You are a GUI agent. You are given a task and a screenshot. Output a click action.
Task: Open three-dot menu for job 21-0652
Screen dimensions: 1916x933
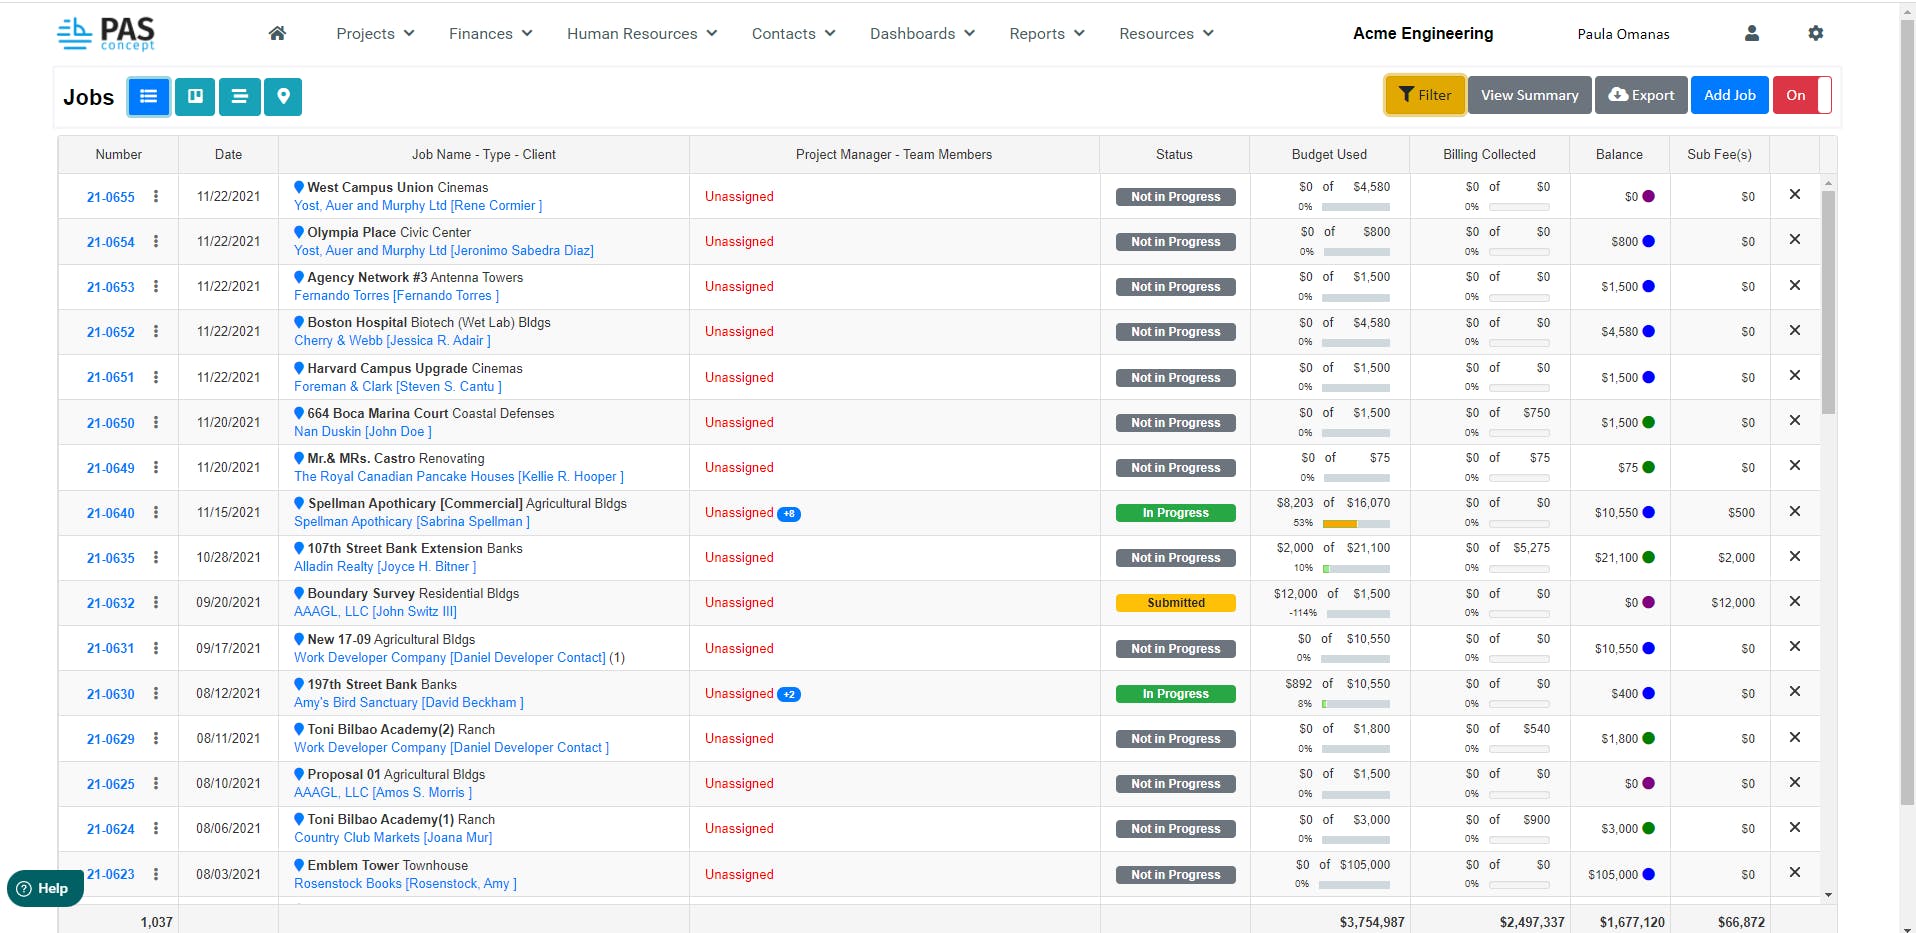point(155,331)
